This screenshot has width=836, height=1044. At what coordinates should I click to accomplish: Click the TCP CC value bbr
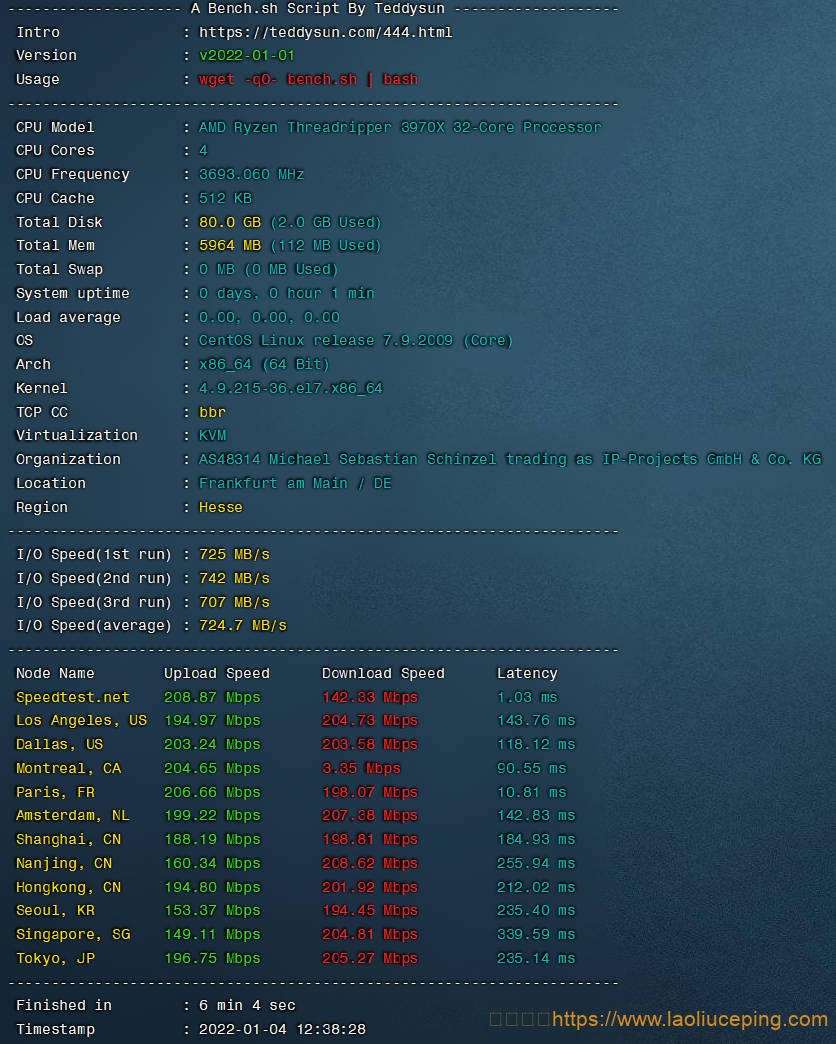point(212,412)
